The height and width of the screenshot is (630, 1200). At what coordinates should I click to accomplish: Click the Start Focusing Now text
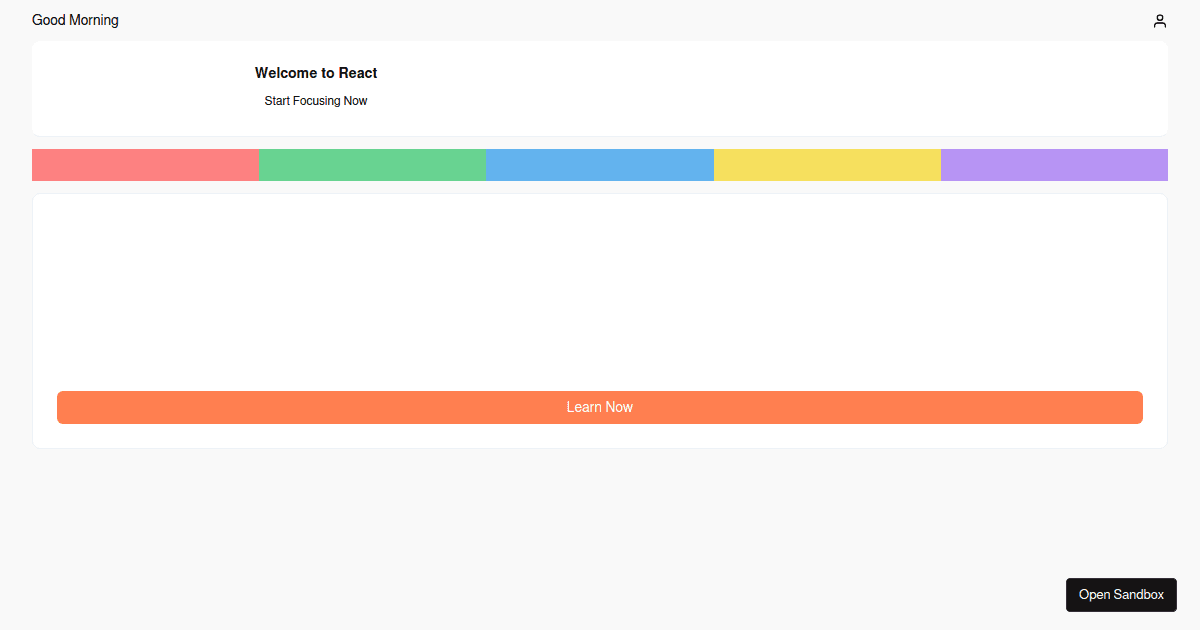point(316,101)
